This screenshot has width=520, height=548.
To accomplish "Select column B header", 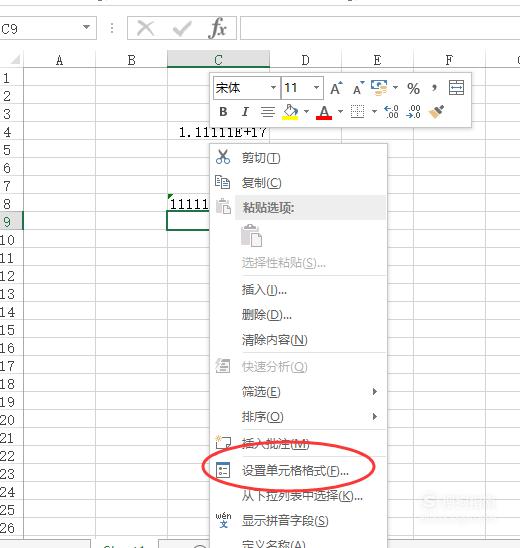I will (131, 60).
